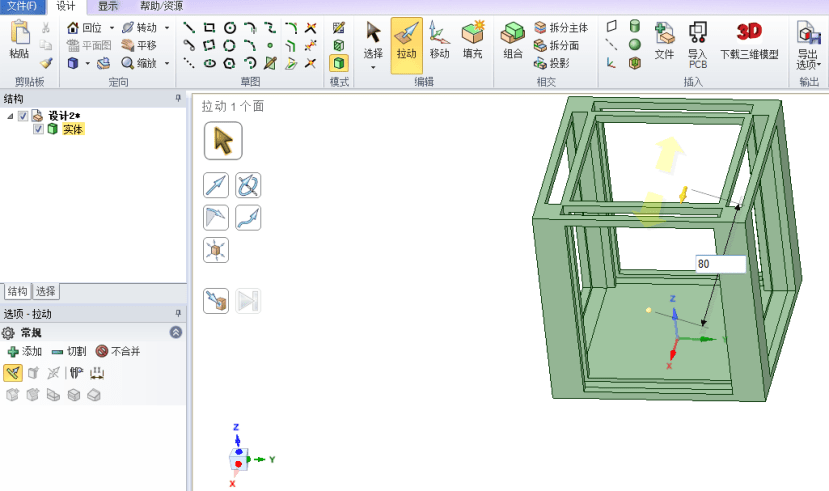Toggle 3D mode button in 模式 group
The width and height of the screenshot is (829, 491).
339,63
